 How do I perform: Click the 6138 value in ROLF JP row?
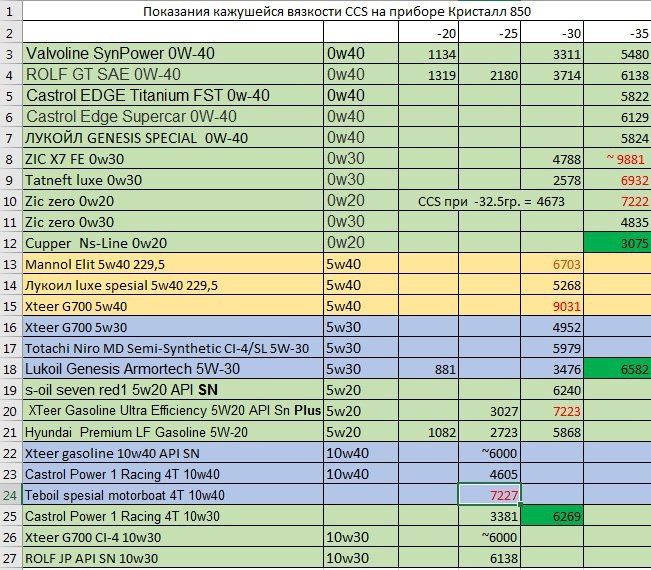tap(489, 558)
